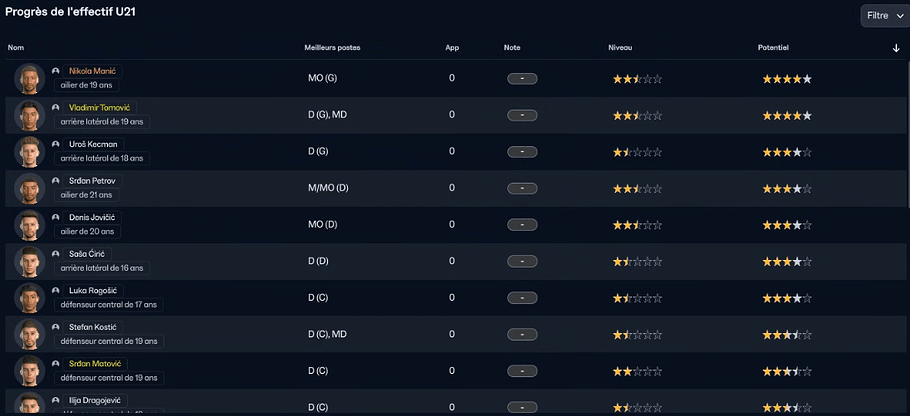This screenshot has width=910, height=416.
Task: Click Ilija Dragojević's face thumbnail
Action: coord(30,404)
